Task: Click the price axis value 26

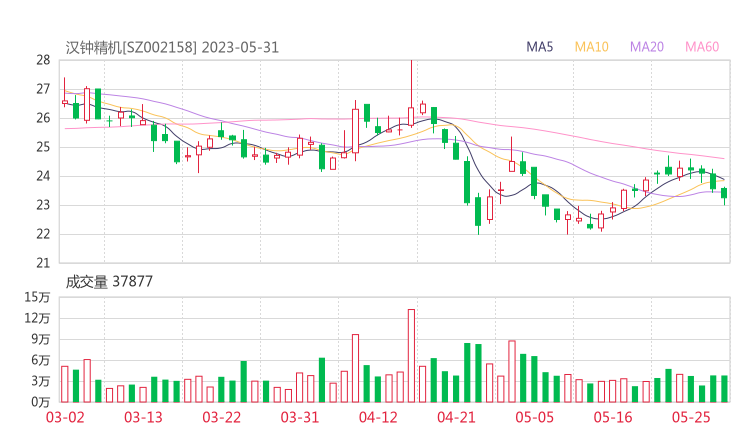Action: coord(43,118)
